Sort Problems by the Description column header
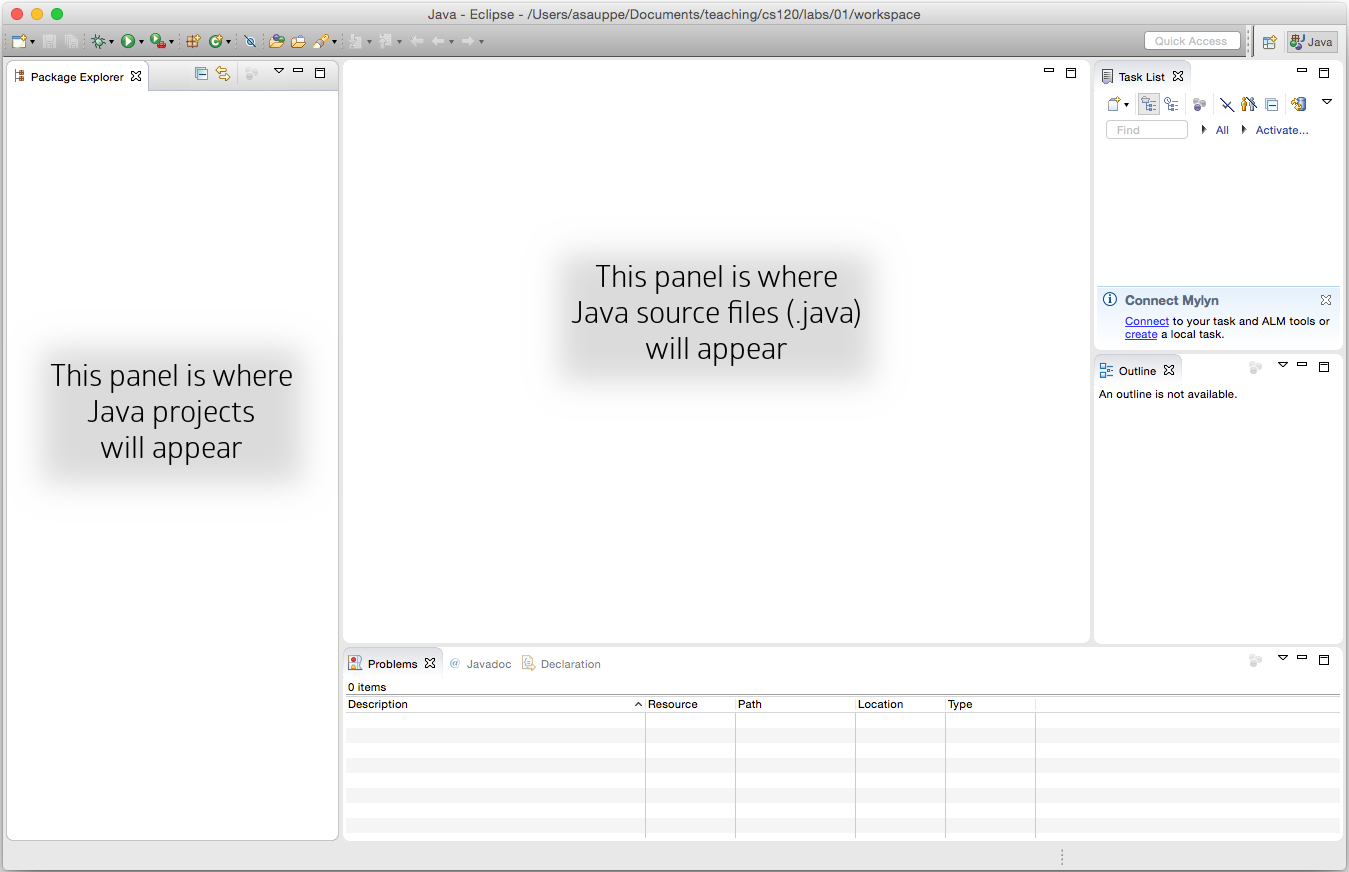1349x872 pixels. point(490,704)
